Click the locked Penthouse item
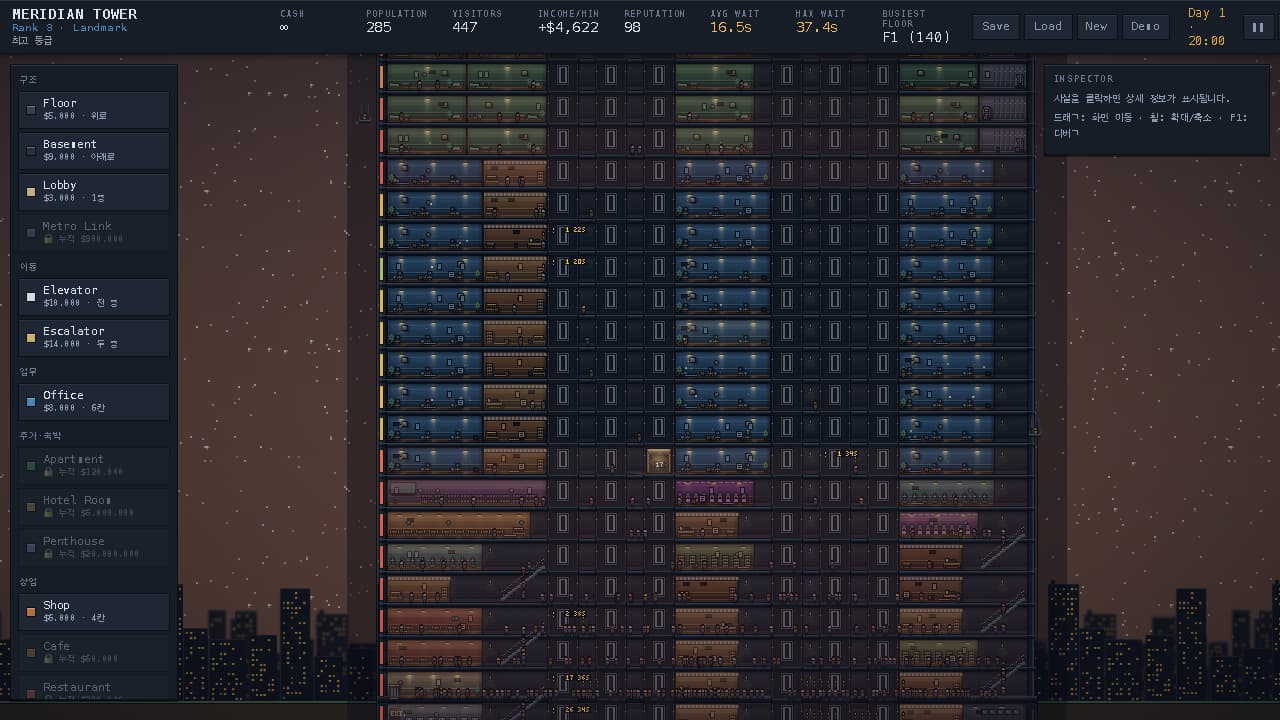The image size is (1280, 720). pos(94,547)
